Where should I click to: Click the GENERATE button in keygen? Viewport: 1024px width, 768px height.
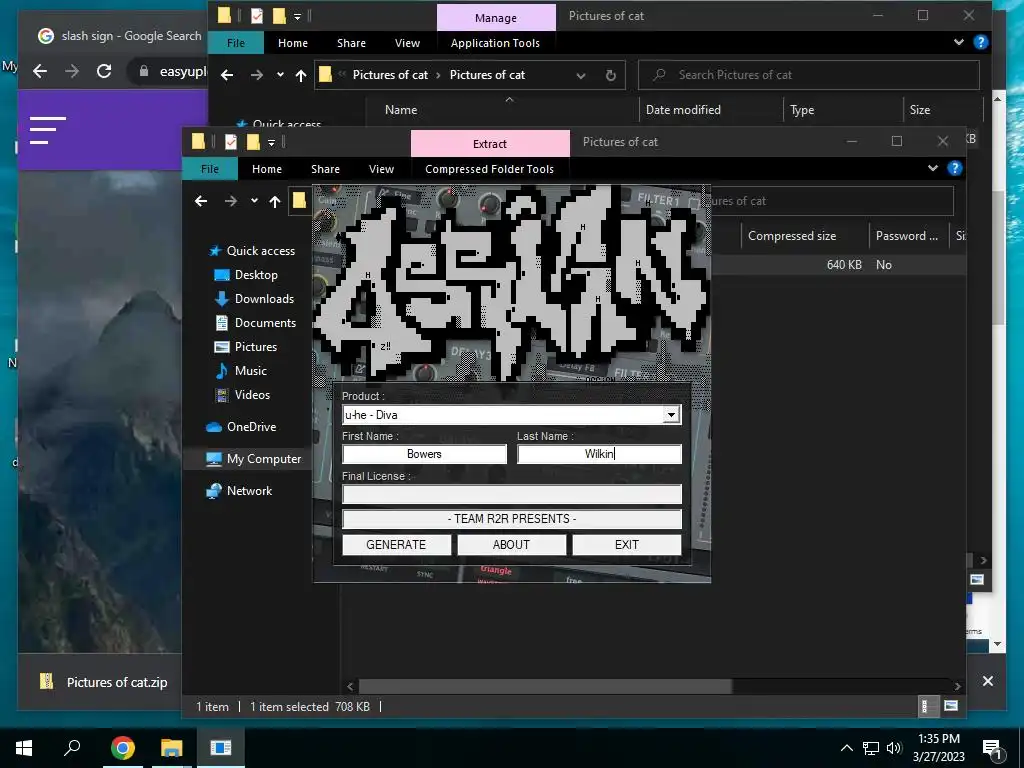(x=396, y=545)
